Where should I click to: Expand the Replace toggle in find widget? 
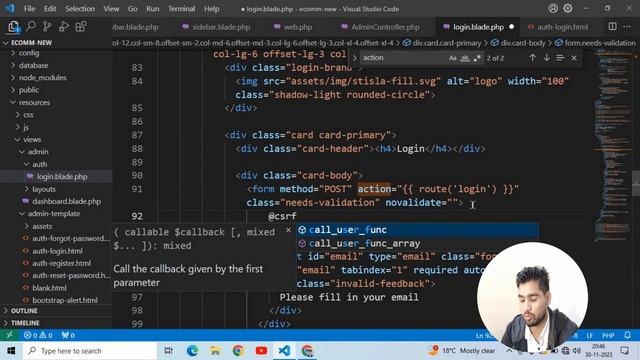pyautogui.click(x=355, y=58)
